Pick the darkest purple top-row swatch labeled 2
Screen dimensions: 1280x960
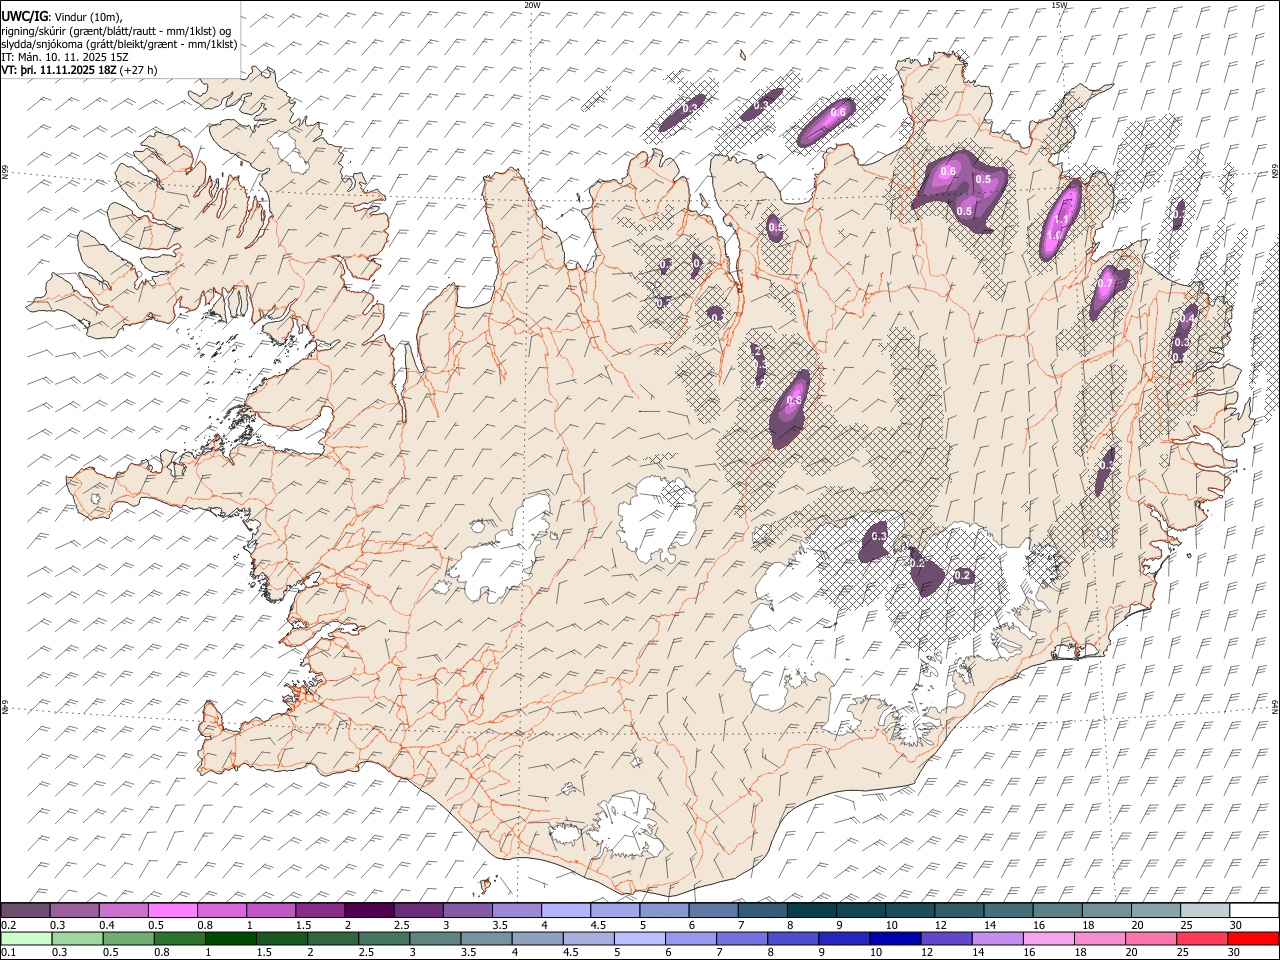[368, 910]
